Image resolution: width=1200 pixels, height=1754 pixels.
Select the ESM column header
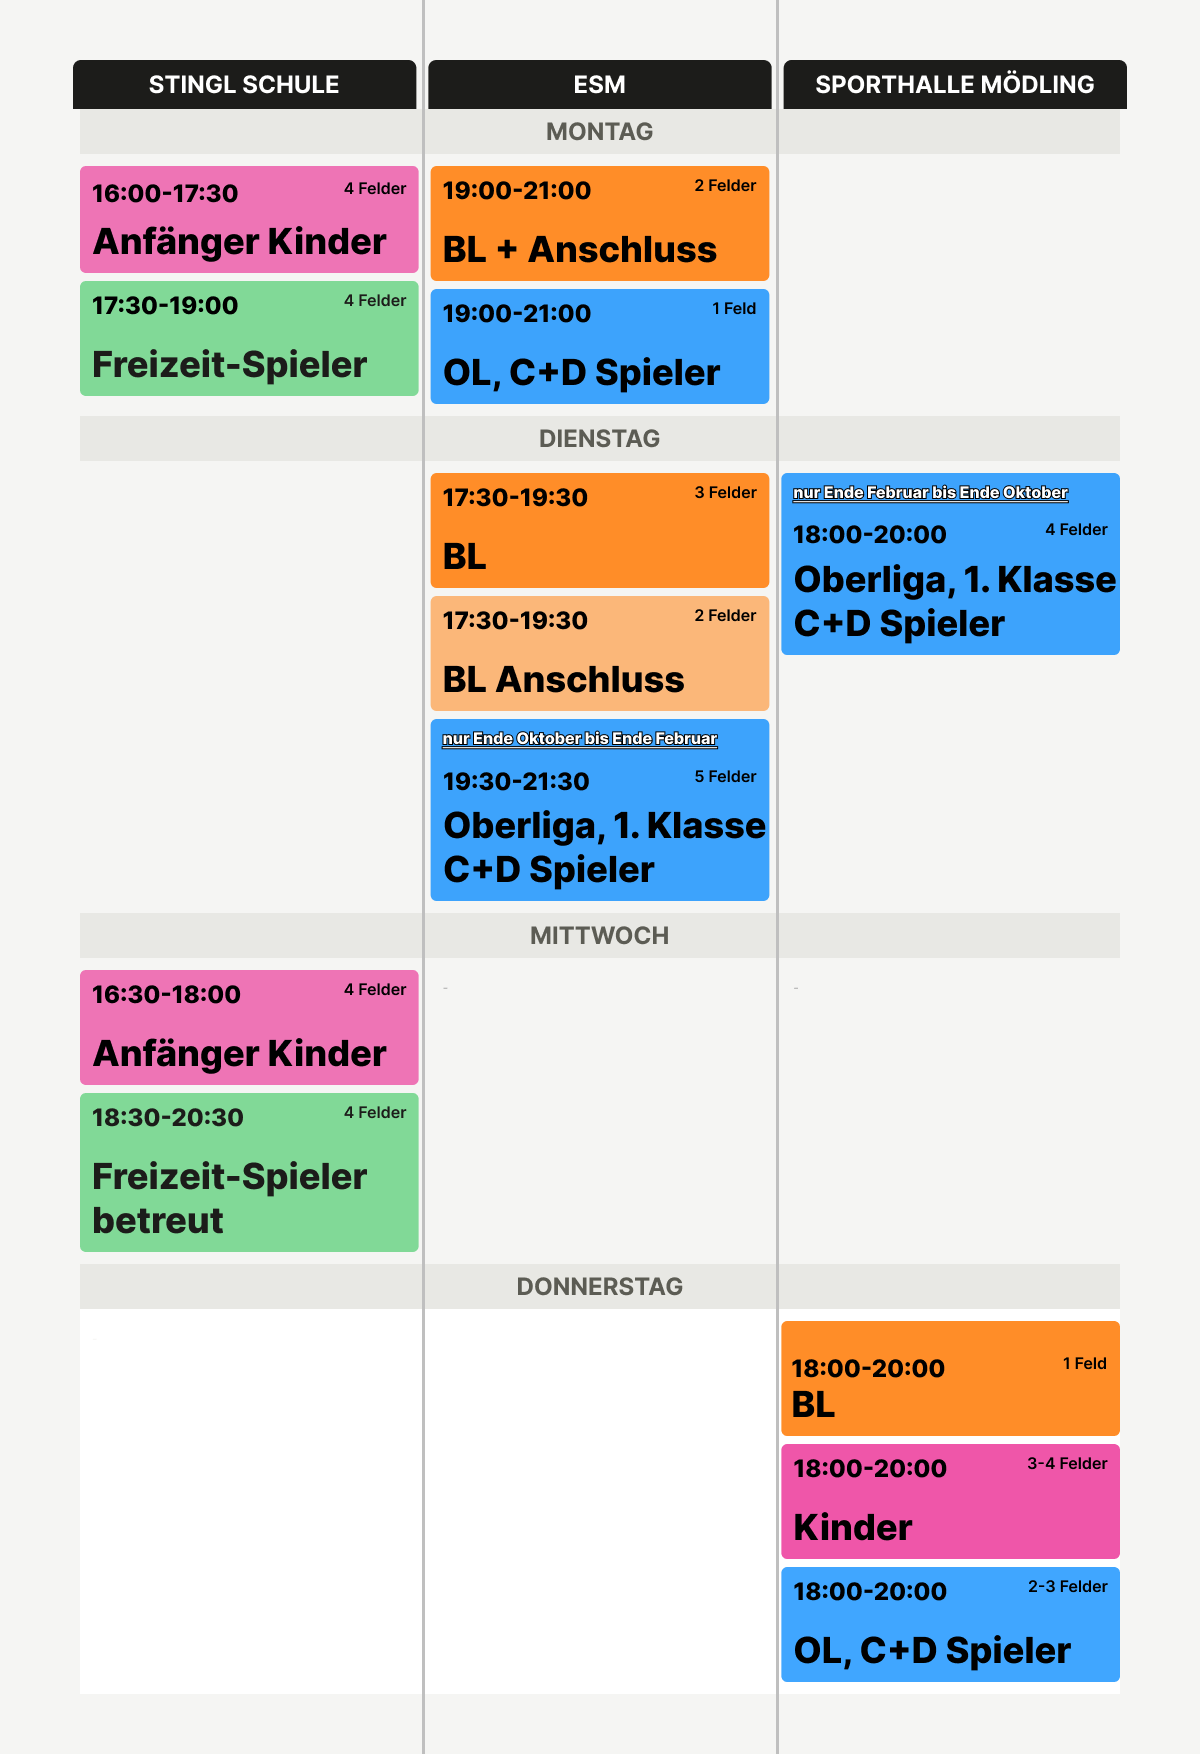[x=600, y=84]
